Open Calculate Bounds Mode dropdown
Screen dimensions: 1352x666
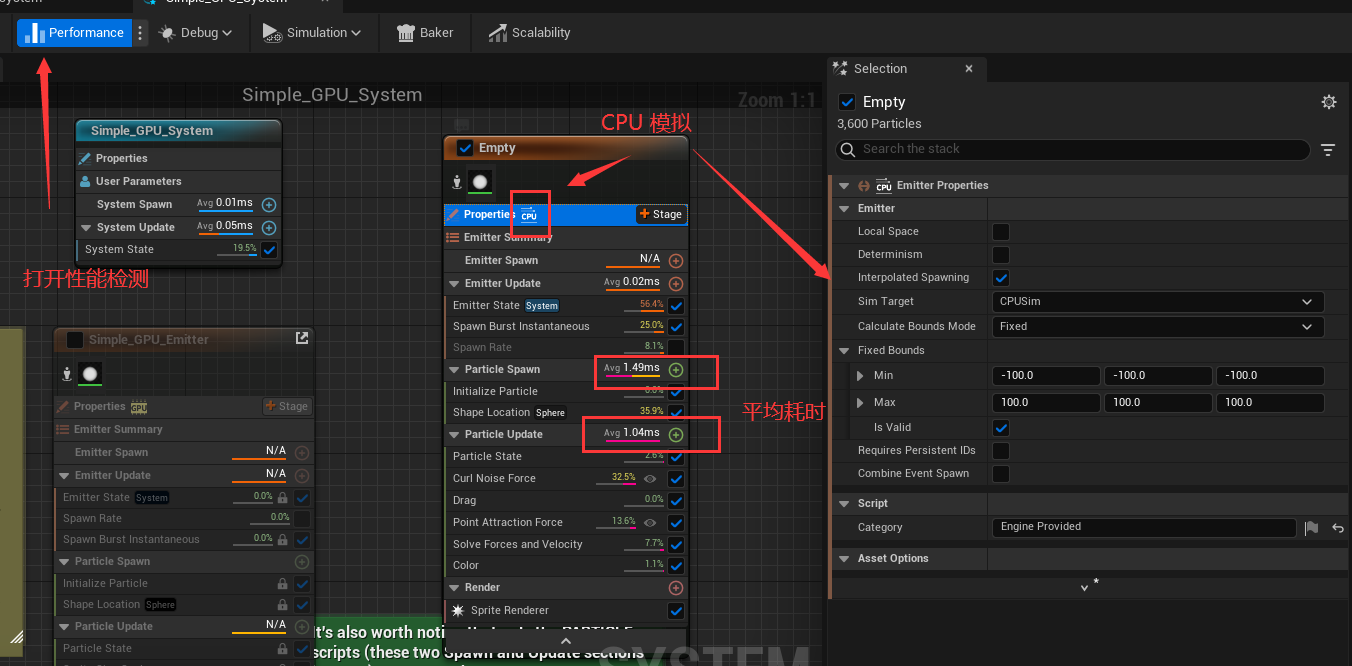pos(1157,326)
